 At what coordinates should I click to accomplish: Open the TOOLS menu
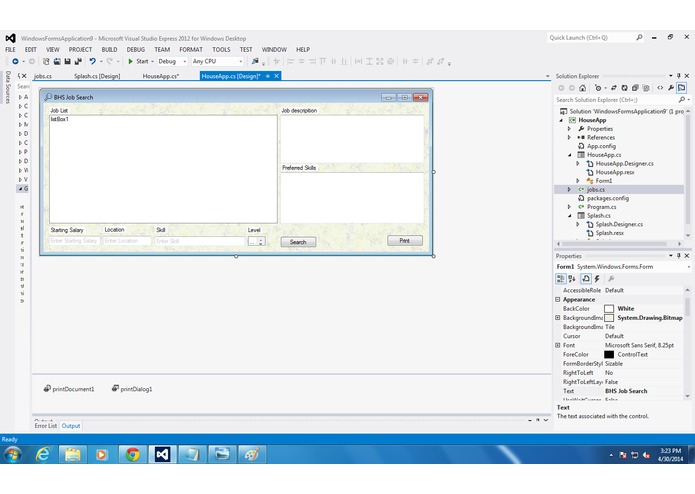click(221, 50)
